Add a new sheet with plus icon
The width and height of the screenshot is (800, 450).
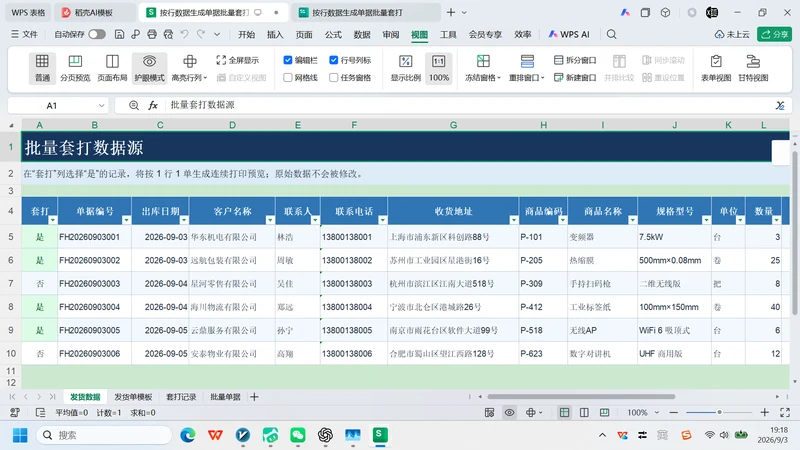pos(254,396)
